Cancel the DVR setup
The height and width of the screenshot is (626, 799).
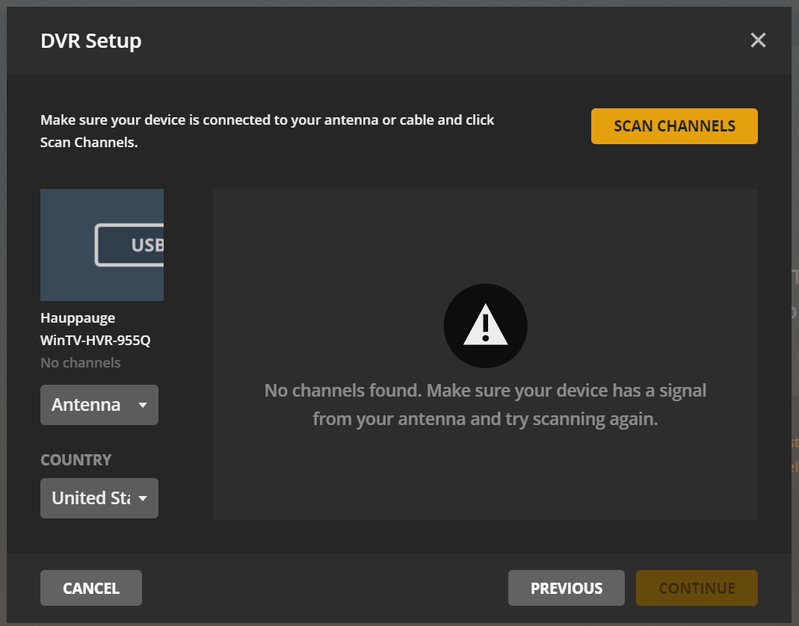(x=91, y=588)
